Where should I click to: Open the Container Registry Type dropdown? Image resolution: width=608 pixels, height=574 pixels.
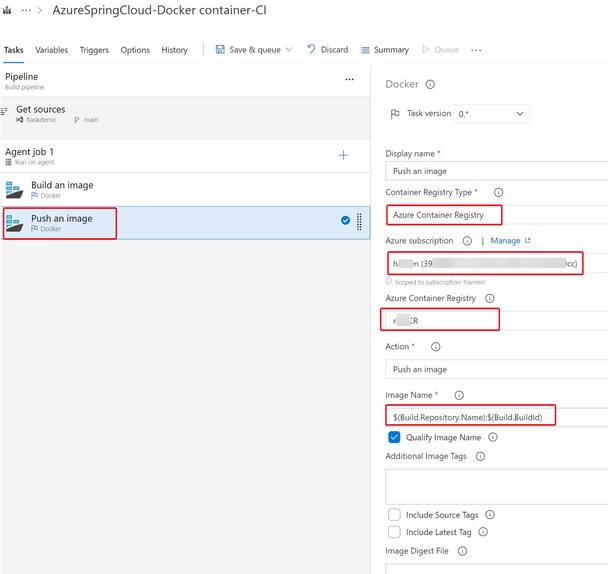[x=496, y=215]
